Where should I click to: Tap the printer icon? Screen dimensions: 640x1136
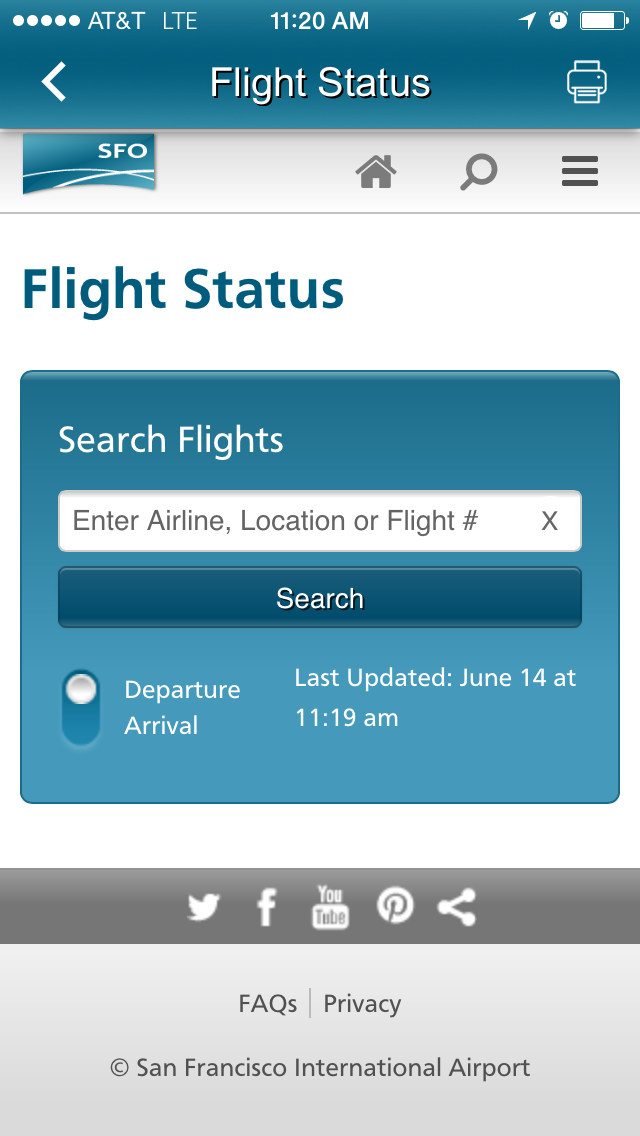click(x=586, y=81)
